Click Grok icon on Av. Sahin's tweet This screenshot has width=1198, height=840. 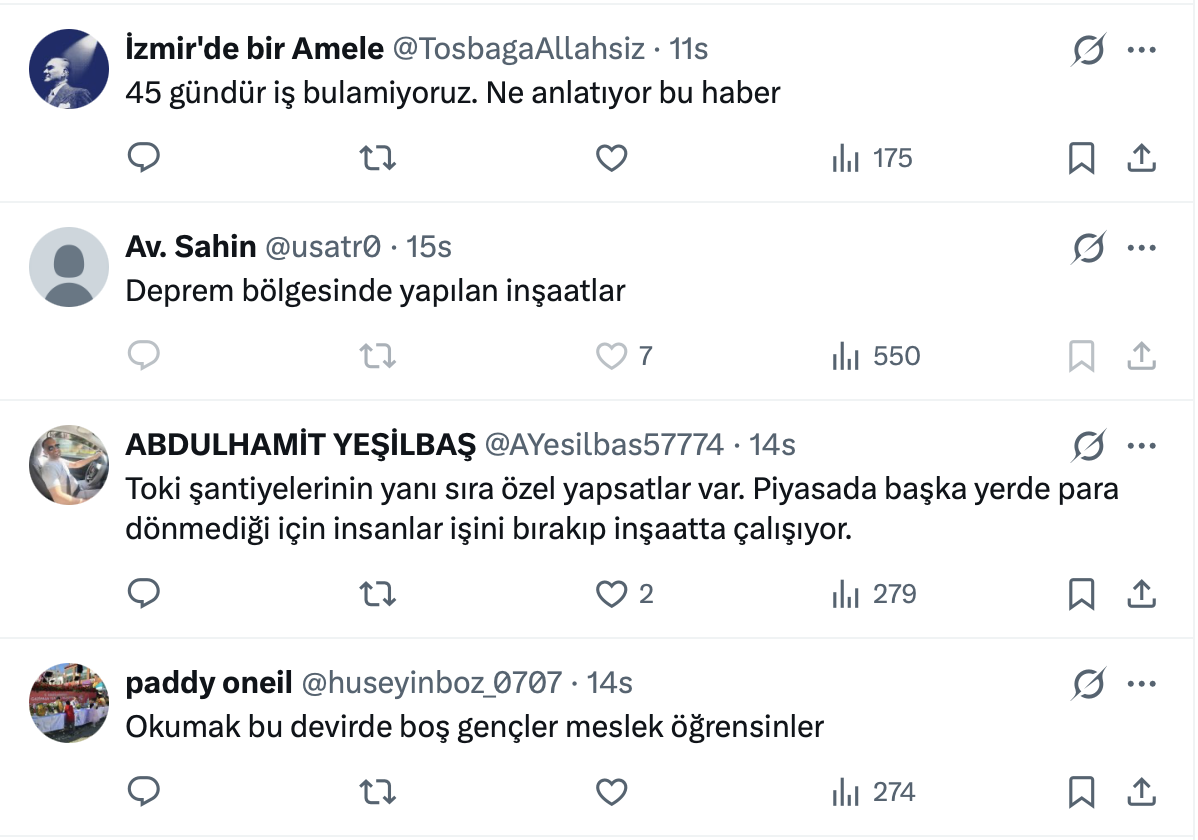[1087, 247]
